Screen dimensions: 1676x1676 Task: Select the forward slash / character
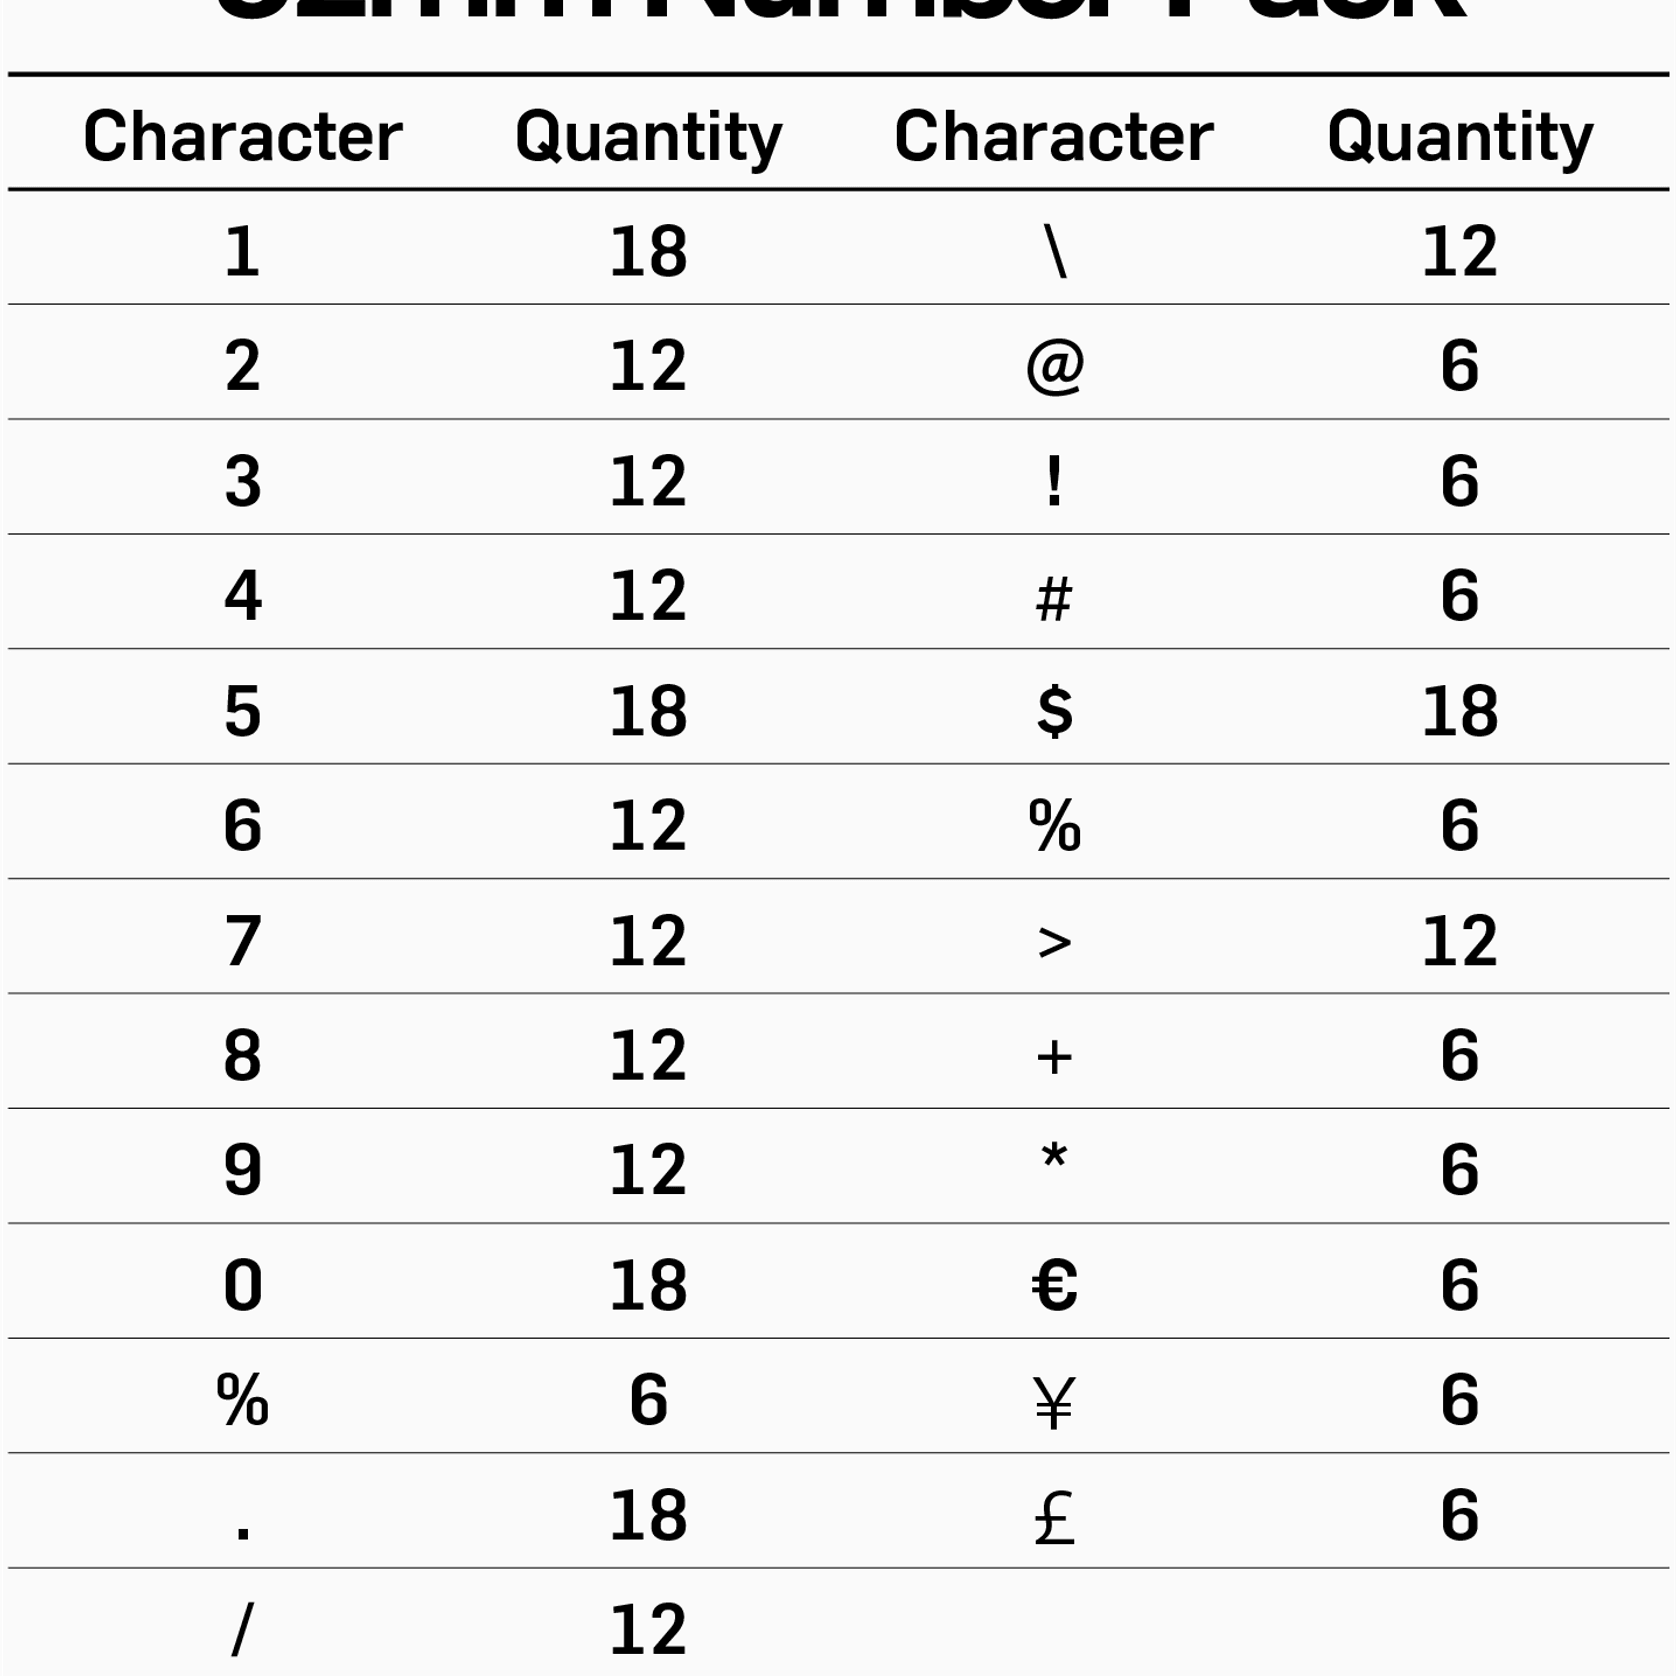click(242, 1630)
